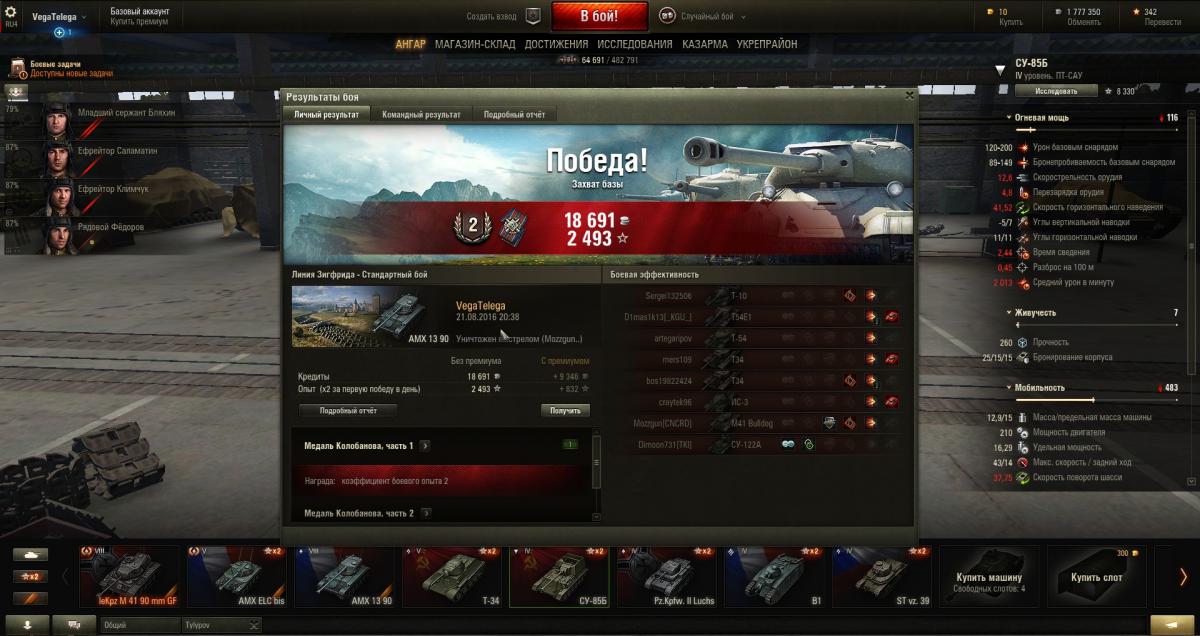Toggle the tank type carousel filter
1200x636 pixels.
pos(30,554)
